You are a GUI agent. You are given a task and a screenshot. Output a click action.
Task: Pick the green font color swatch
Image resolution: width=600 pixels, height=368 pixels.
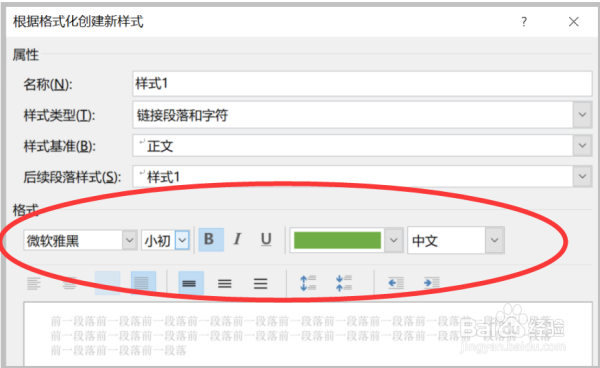(337, 241)
